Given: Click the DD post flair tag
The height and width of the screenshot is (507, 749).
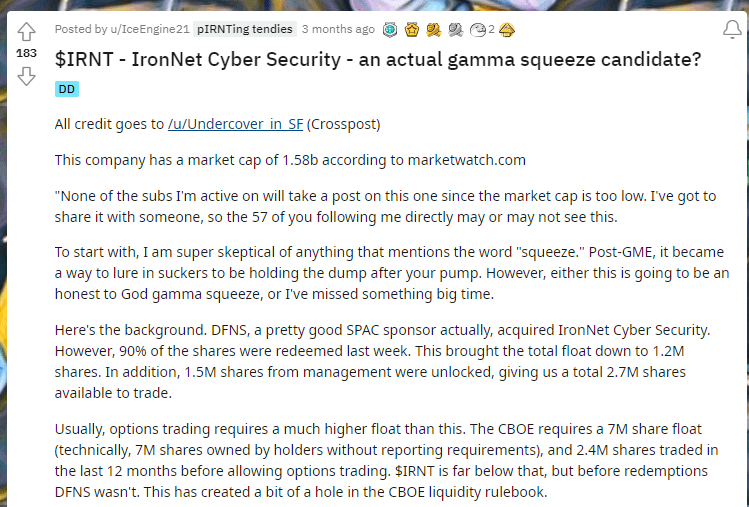Looking at the screenshot, I should [x=66, y=89].
